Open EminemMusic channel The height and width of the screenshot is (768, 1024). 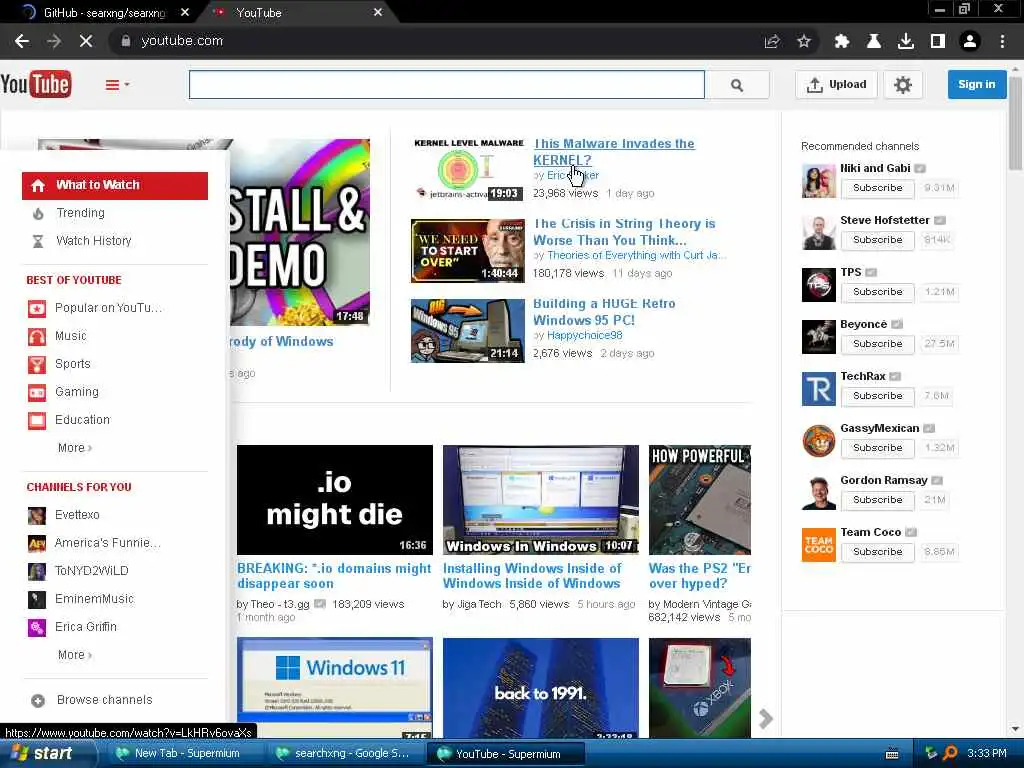pyautogui.click(x=94, y=599)
